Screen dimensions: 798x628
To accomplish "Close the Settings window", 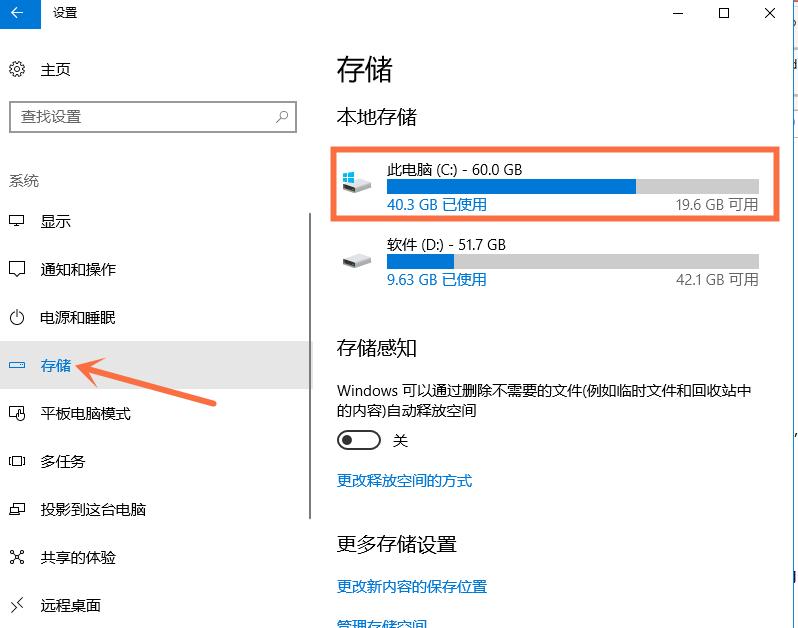I will pyautogui.click(x=770, y=13).
